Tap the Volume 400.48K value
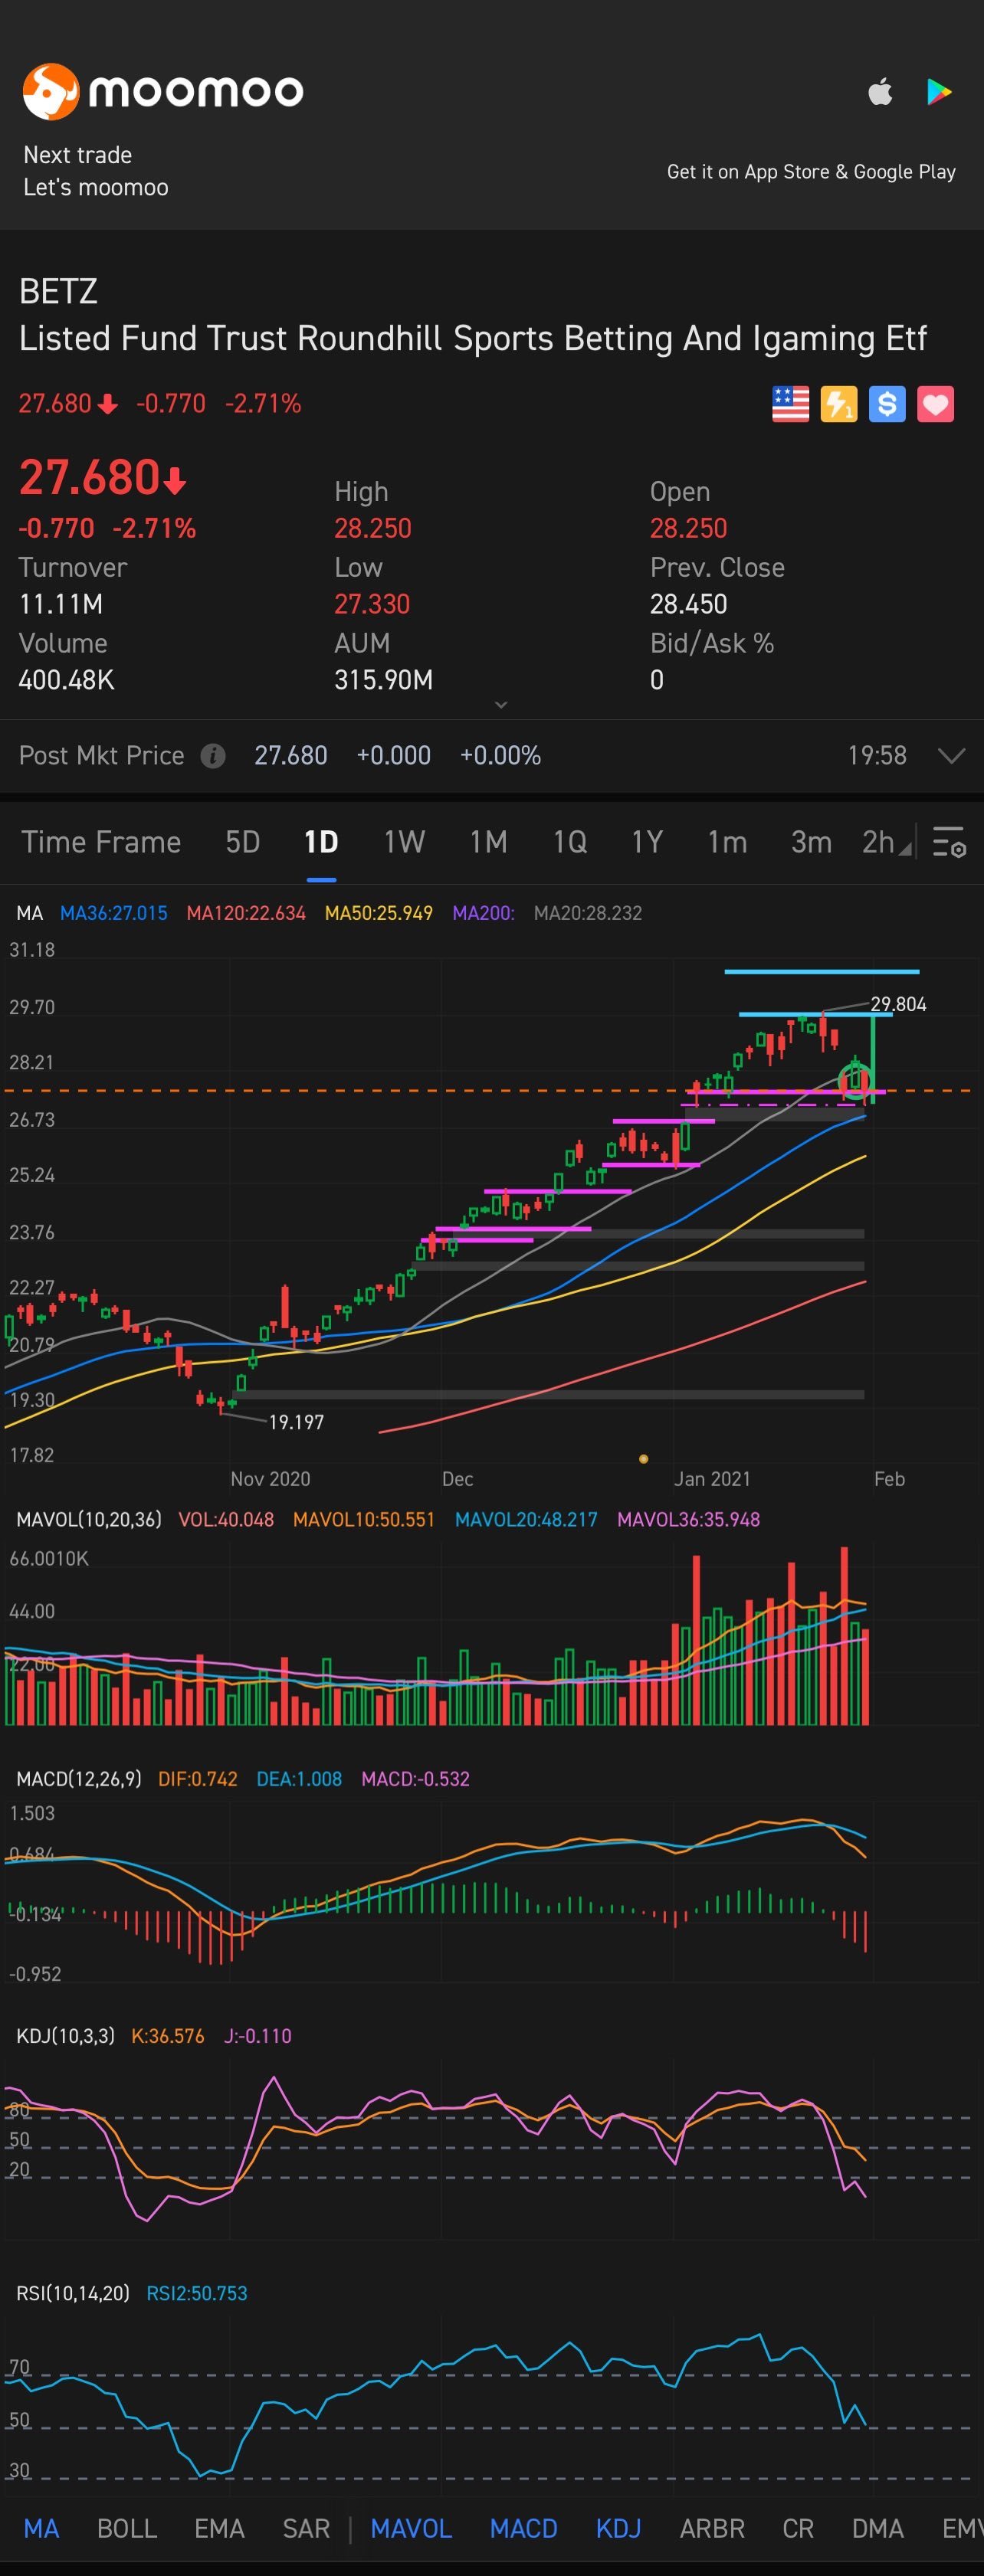Image resolution: width=984 pixels, height=2576 pixels. pos(66,680)
